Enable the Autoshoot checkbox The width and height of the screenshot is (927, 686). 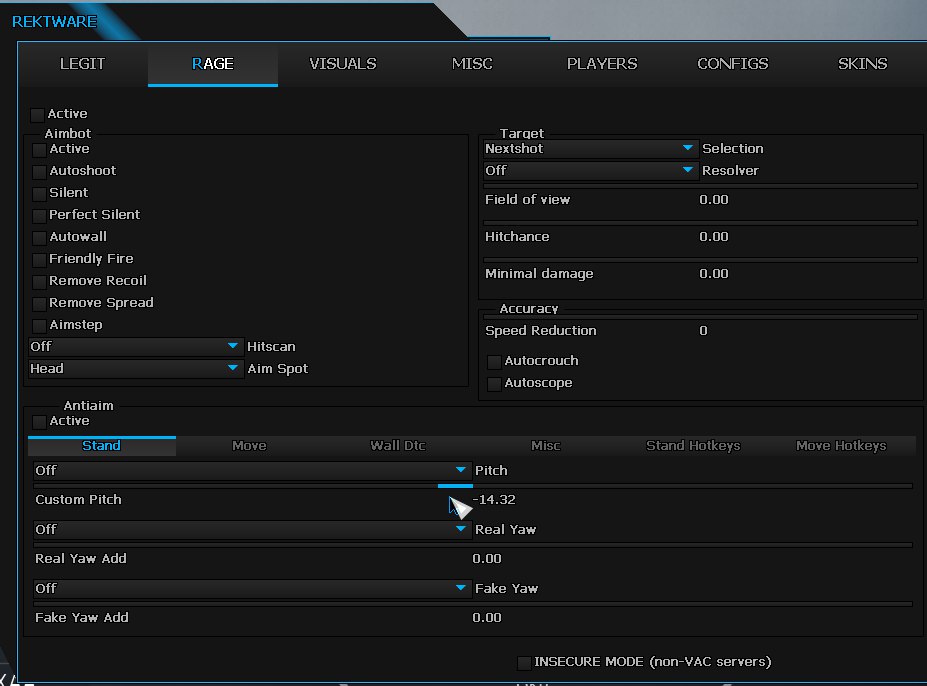pyautogui.click(x=40, y=172)
